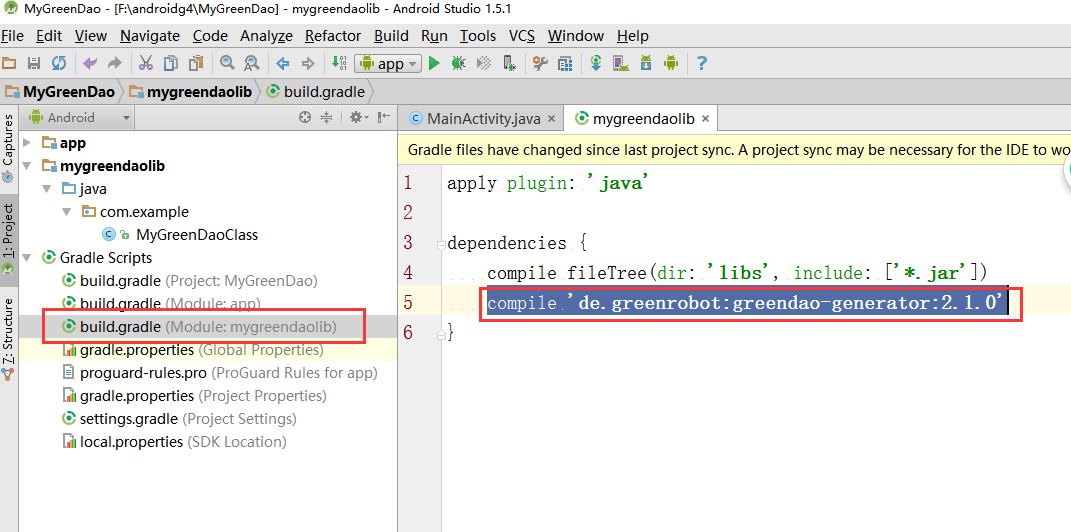Image resolution: width=1071 pixels, height=532 pixels.
Task: Select MyGreenDaoClass in the project tree
Action: point(197,235)
